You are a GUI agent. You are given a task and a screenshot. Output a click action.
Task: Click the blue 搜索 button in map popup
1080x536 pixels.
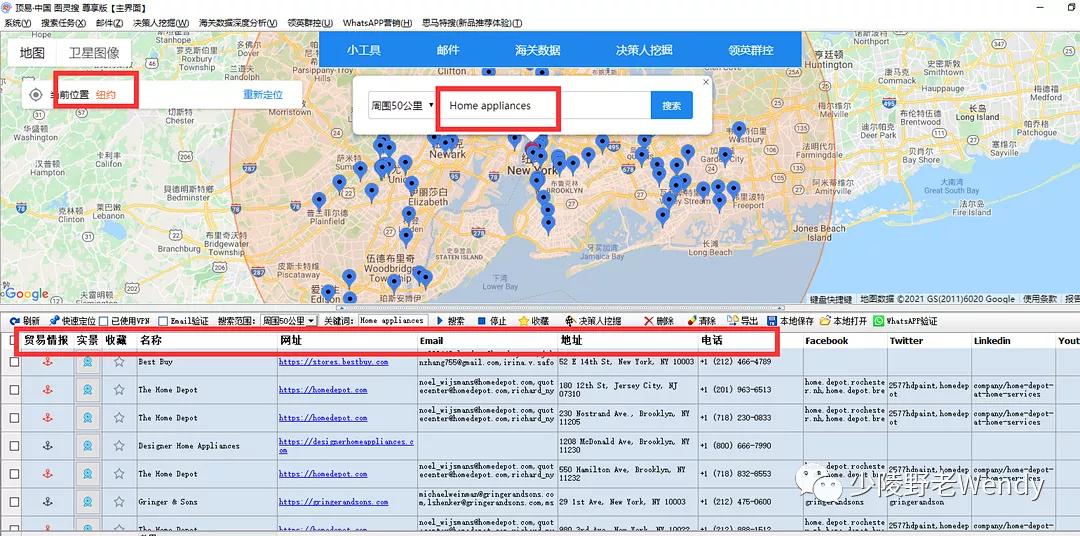[672, 105]
